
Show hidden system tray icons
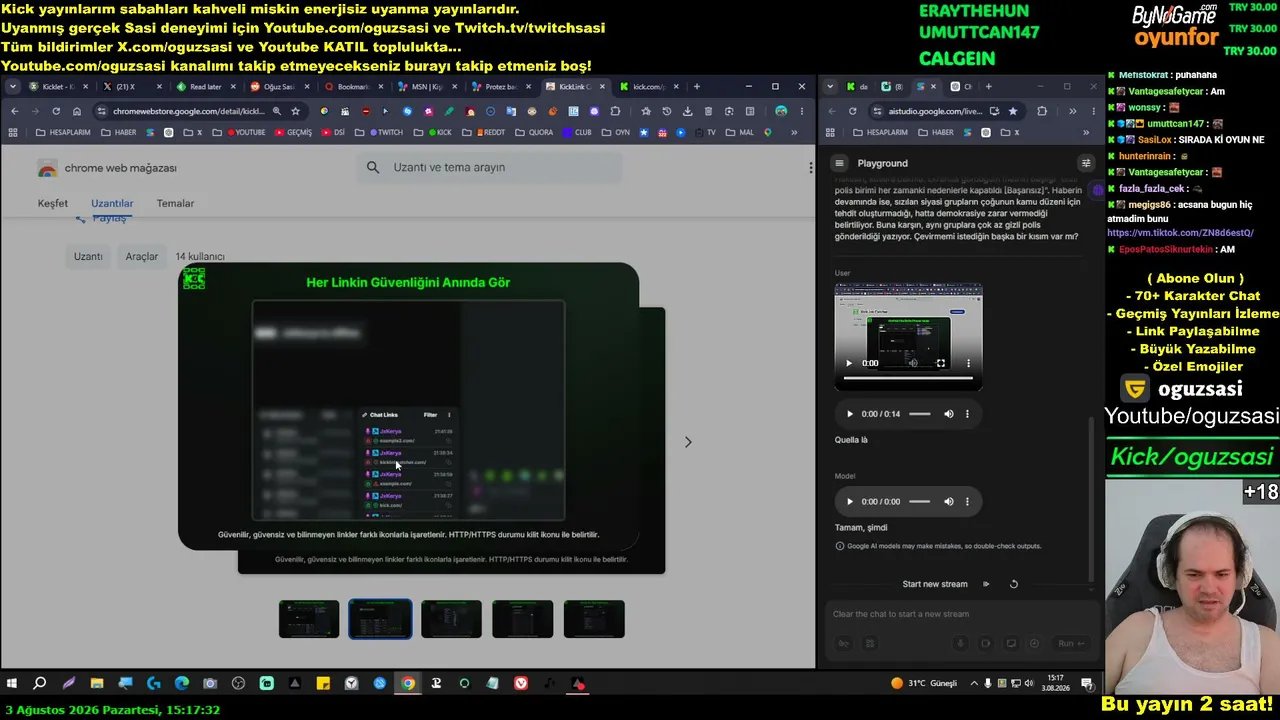975,684
